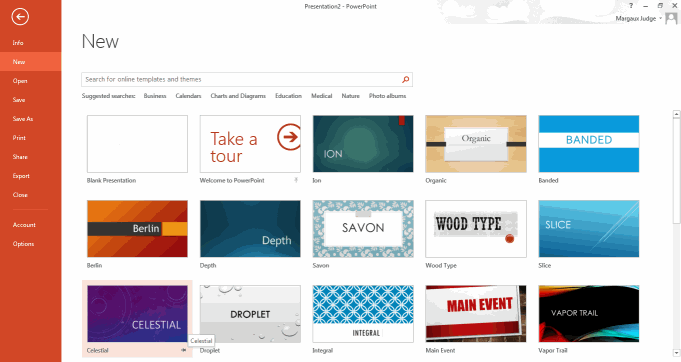Search suggested Nature templates

click(350, 96)
